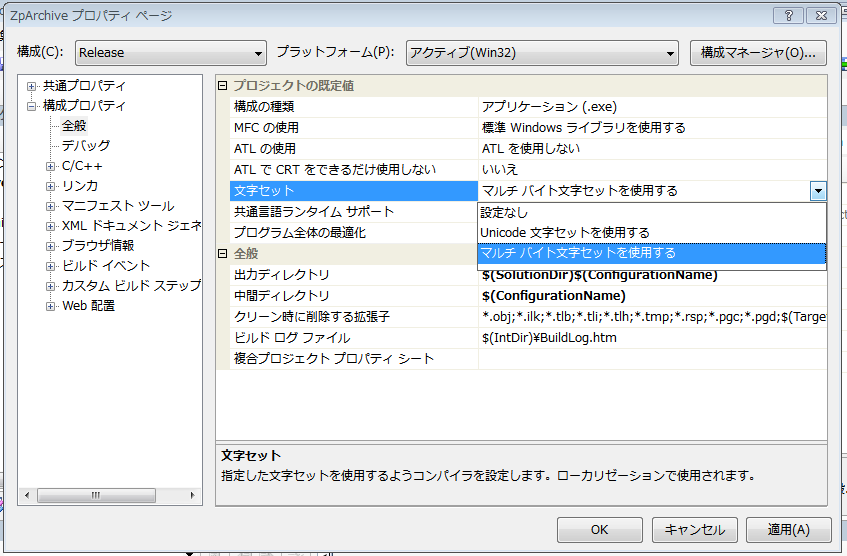847x556 pixels.
Task: Click the tree panel scroll left arrow
Action: [27, 495]
